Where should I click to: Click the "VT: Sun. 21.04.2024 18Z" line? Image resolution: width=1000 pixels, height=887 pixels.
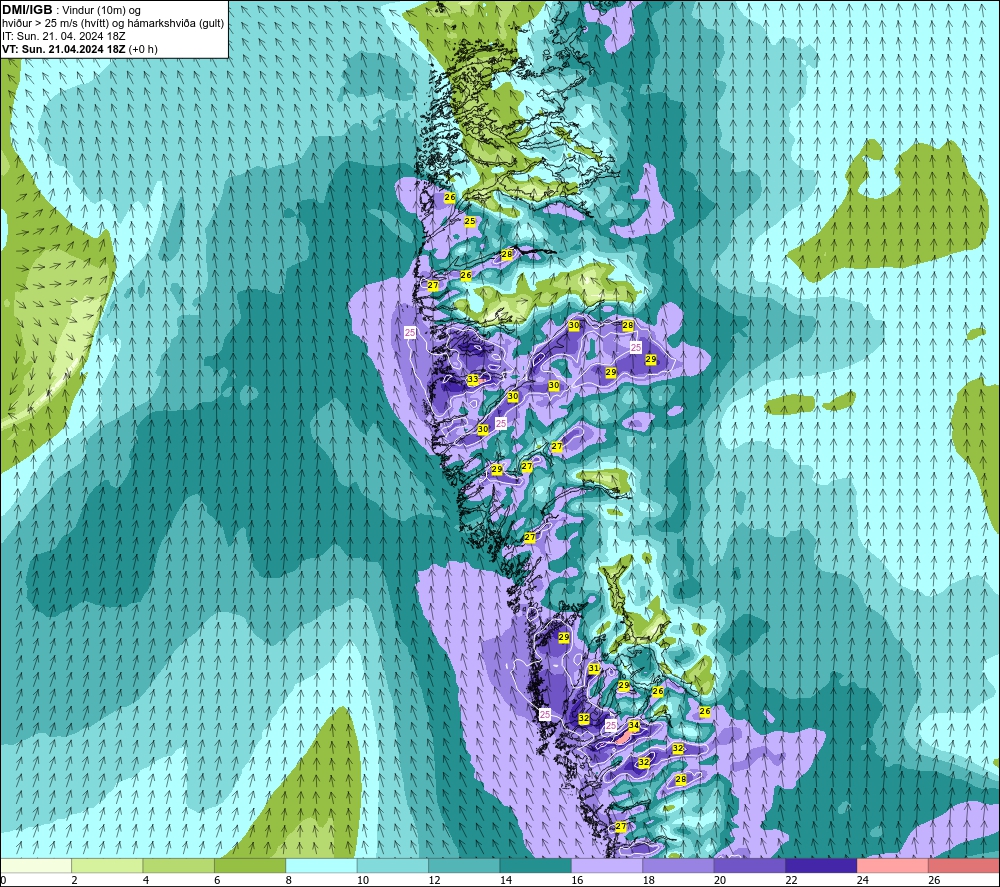click(x=64, y=49)
